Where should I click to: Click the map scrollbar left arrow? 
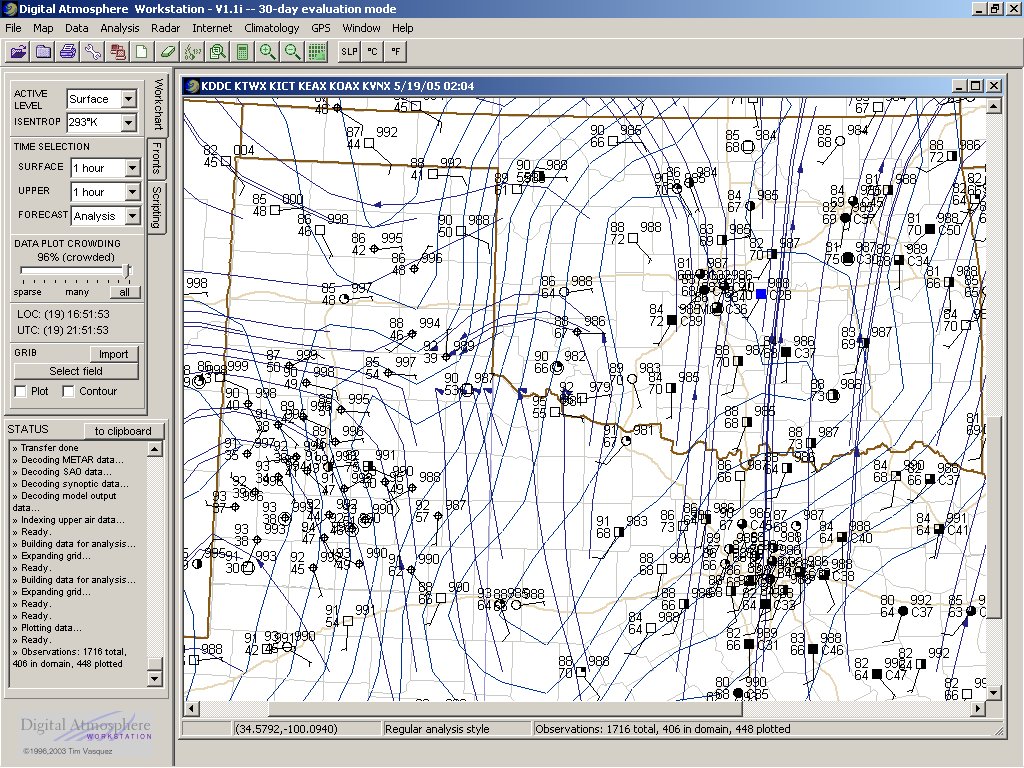(x=191, y=708)
